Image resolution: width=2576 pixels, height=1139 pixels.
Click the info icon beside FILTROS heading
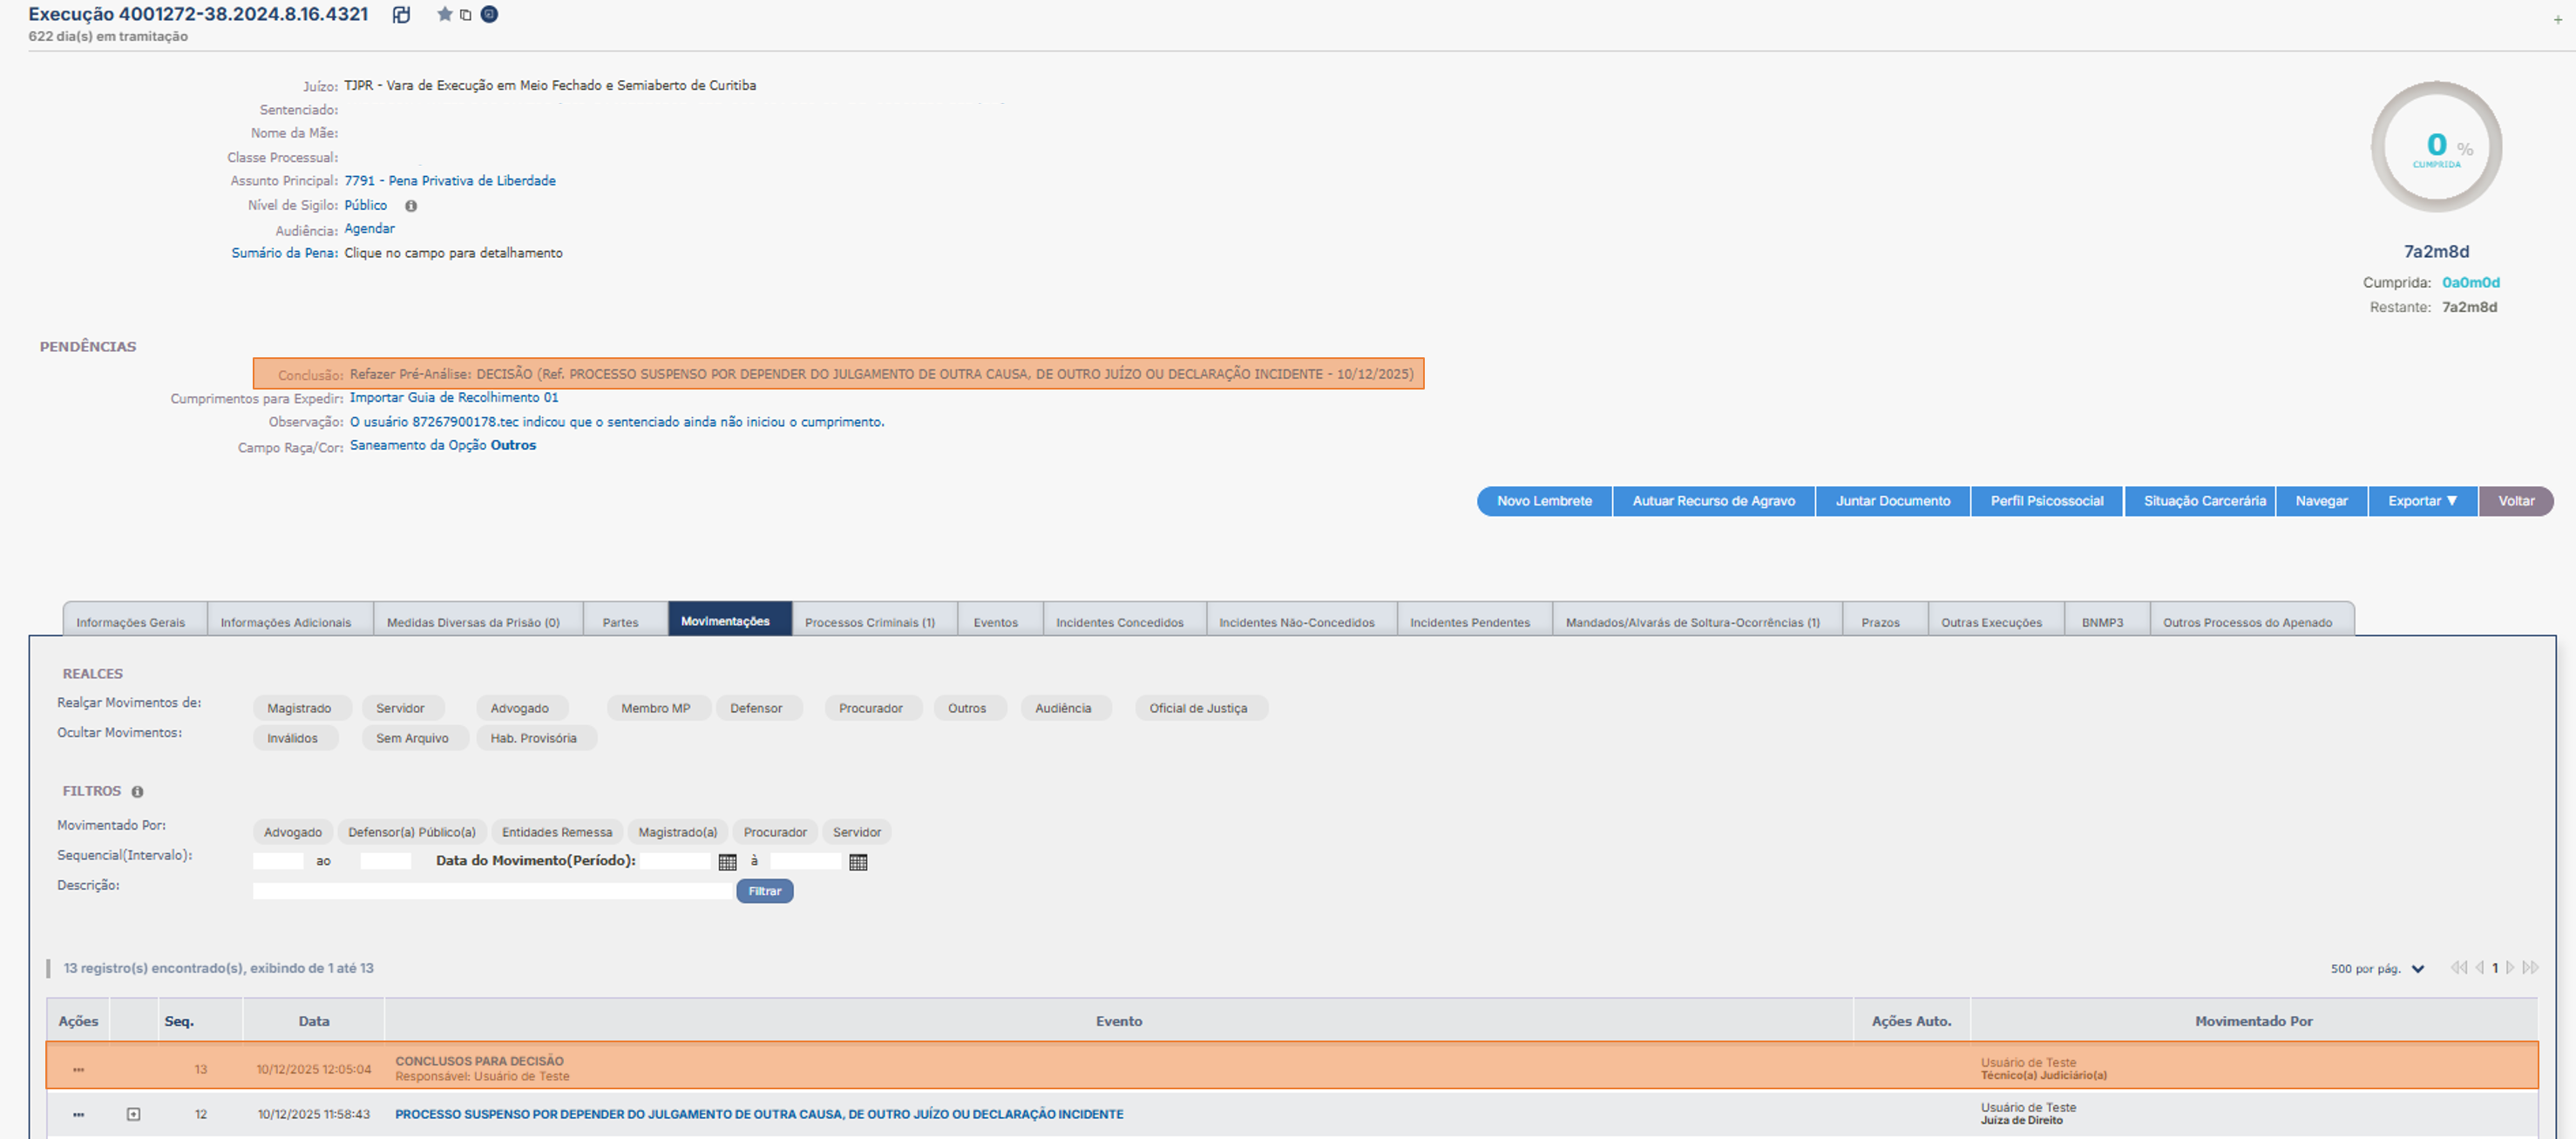coord(138,792)
